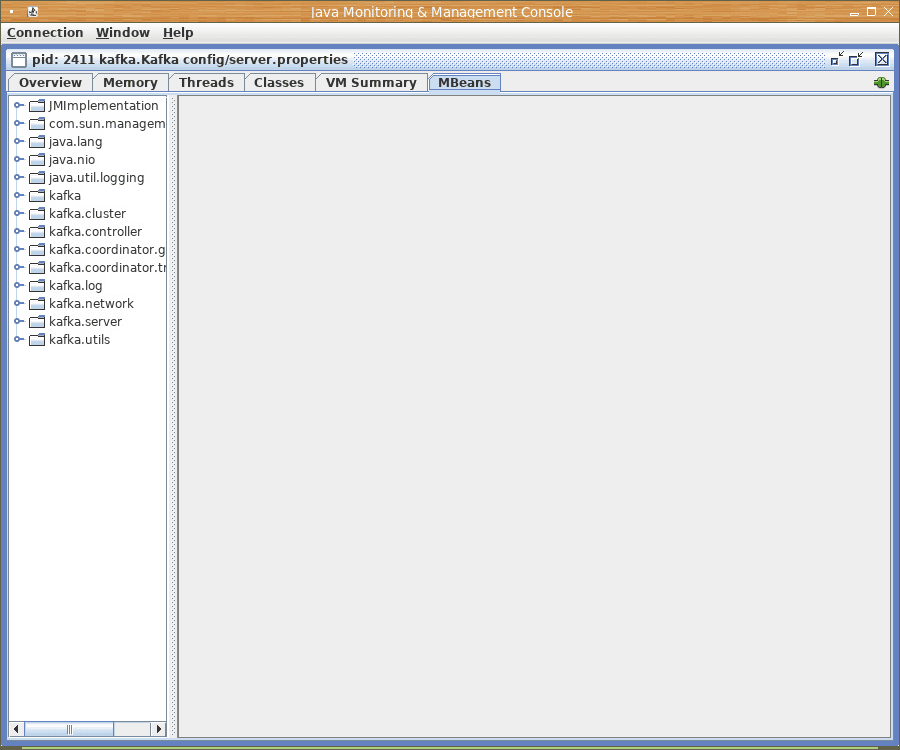Switch to the Overview tab
The image size is (900, 750).
tap(51, 83)
